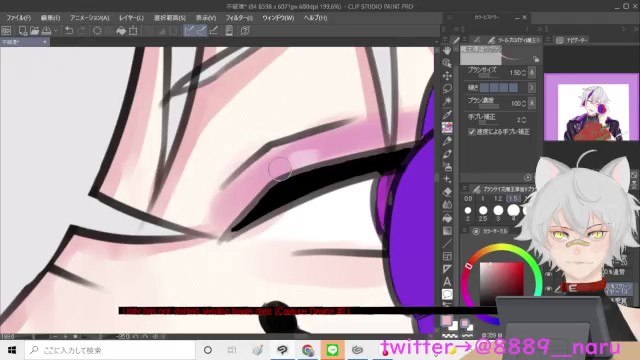Adjust the 手ブレ補正 stepper arrows
This screenshot has width=640, height=360.
click(x=524, y=120)
